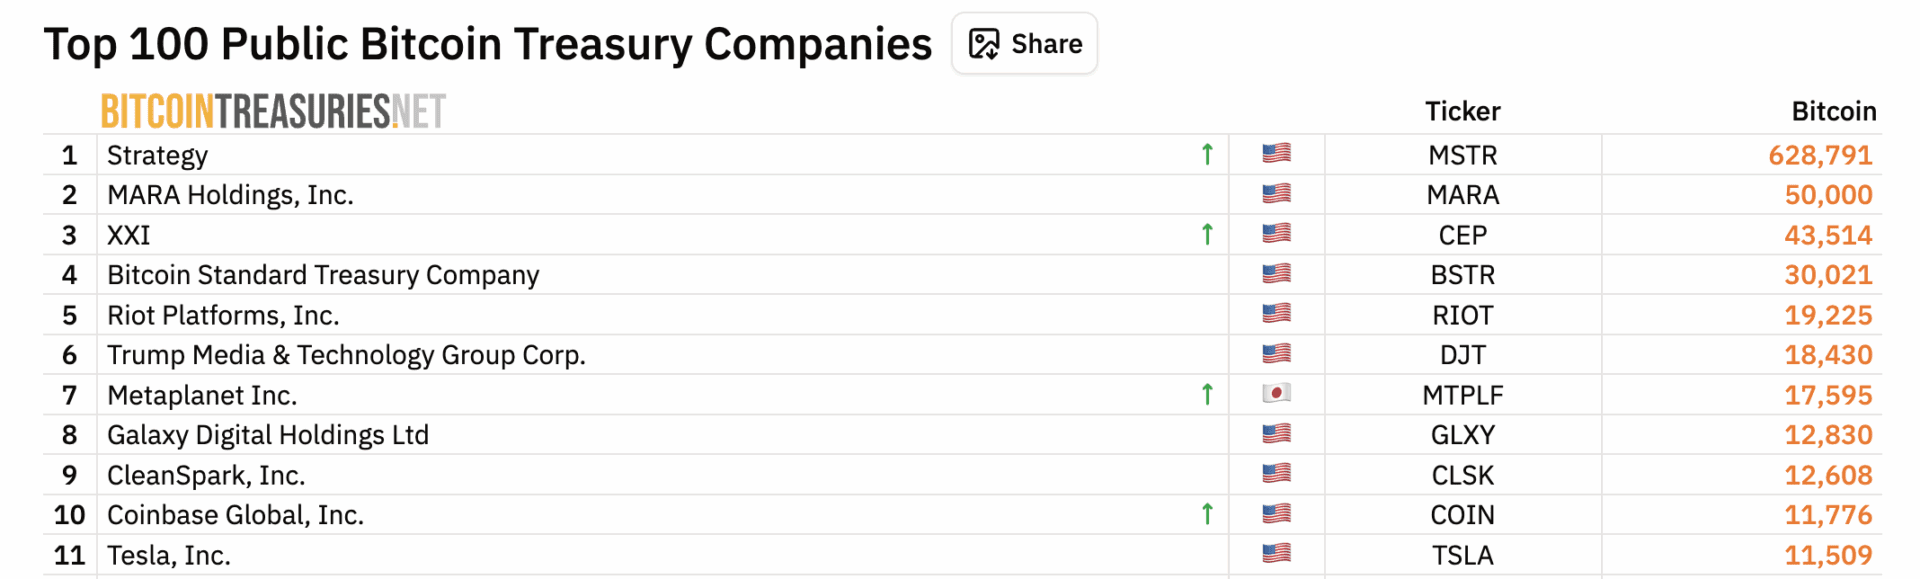Click the US flag in the Tesla row
The width and height of the screenshot is (1920, 579).
click(x=1276, y=553)
